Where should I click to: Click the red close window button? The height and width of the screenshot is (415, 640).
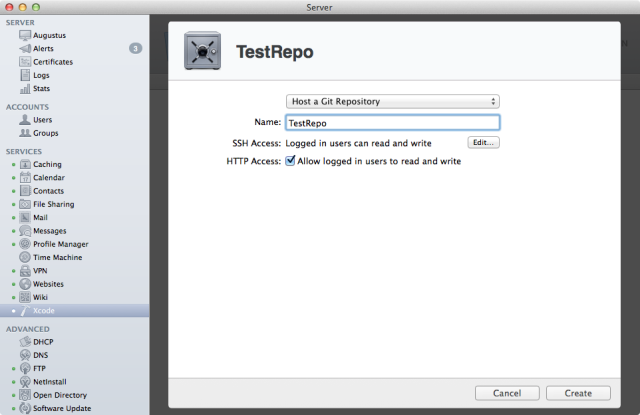click(9, 7)
